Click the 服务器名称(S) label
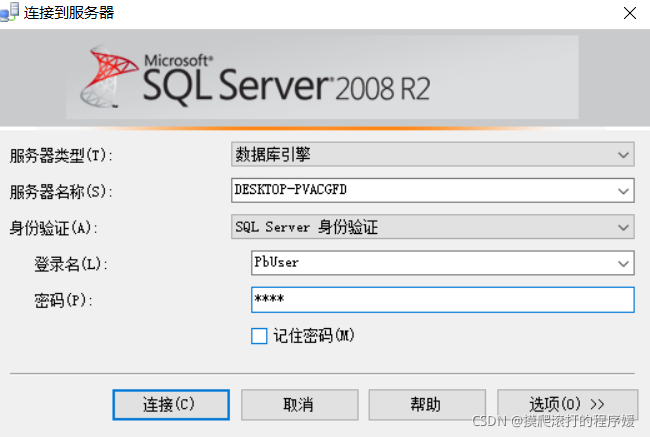This screenshot has width=650, height=437. pos(61,192)
